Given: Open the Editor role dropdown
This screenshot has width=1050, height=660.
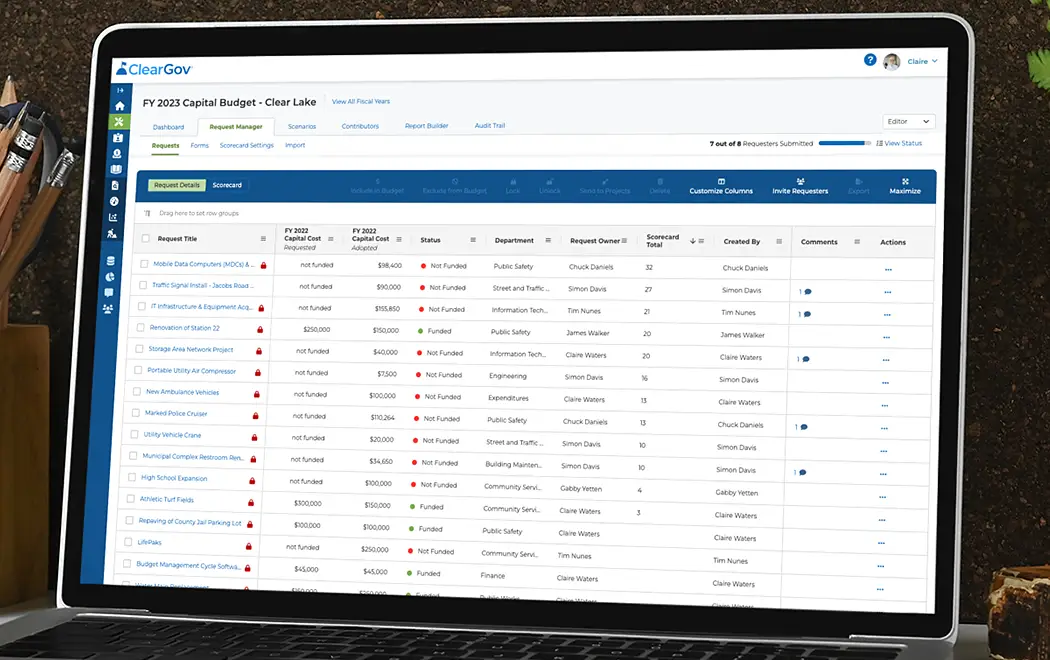Looking at the screenshot, I should click(909, 122).
